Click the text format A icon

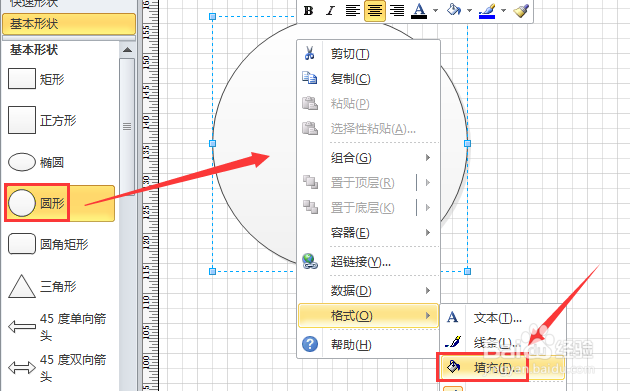[453, 317]
